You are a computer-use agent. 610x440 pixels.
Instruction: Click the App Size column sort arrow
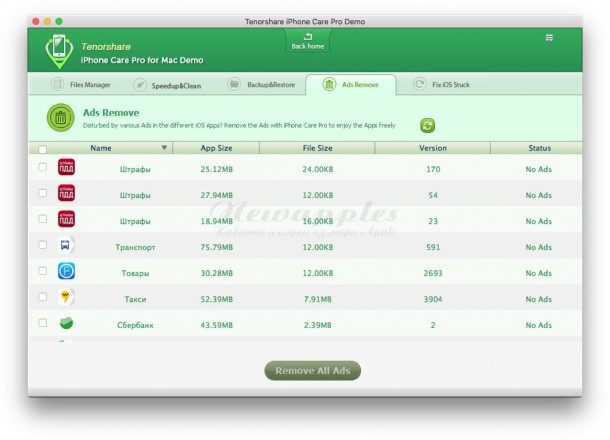248,148
